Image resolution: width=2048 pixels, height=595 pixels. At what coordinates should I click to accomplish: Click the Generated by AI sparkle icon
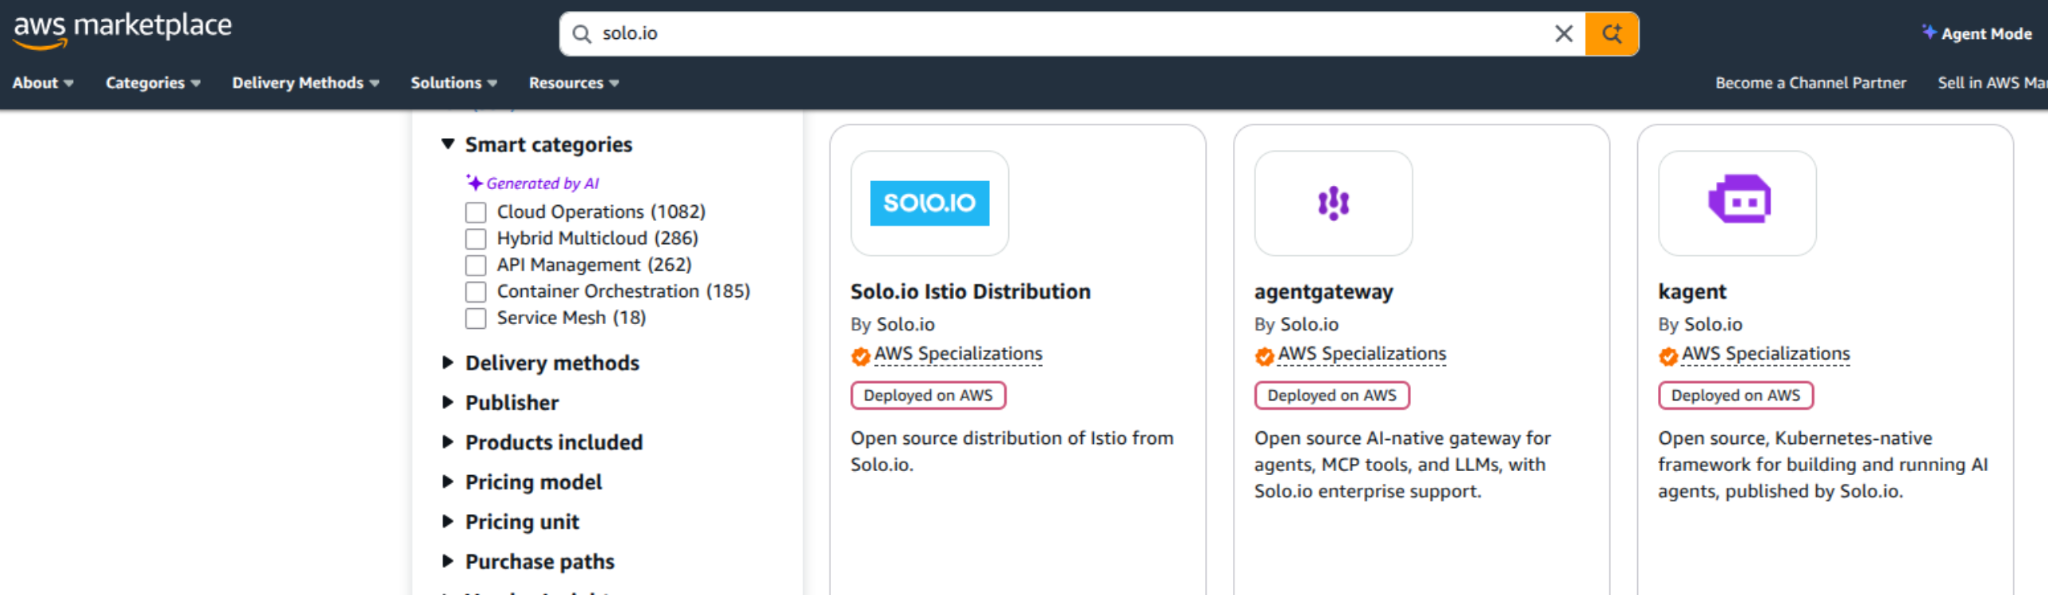(x=474, y=182)
